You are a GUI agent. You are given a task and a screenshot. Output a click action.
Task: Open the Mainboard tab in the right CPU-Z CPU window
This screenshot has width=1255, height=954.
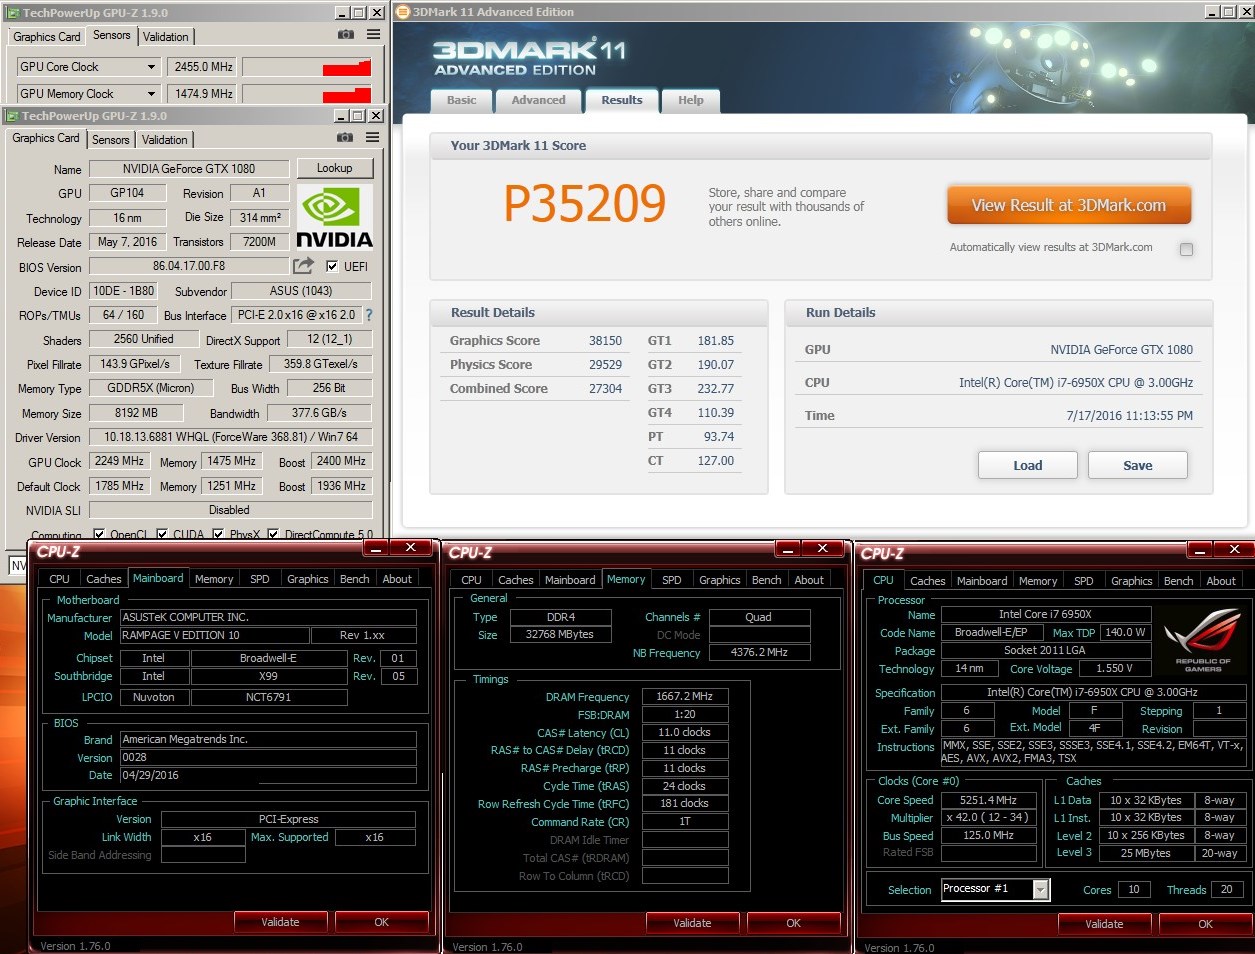click(x=982, y=581)
